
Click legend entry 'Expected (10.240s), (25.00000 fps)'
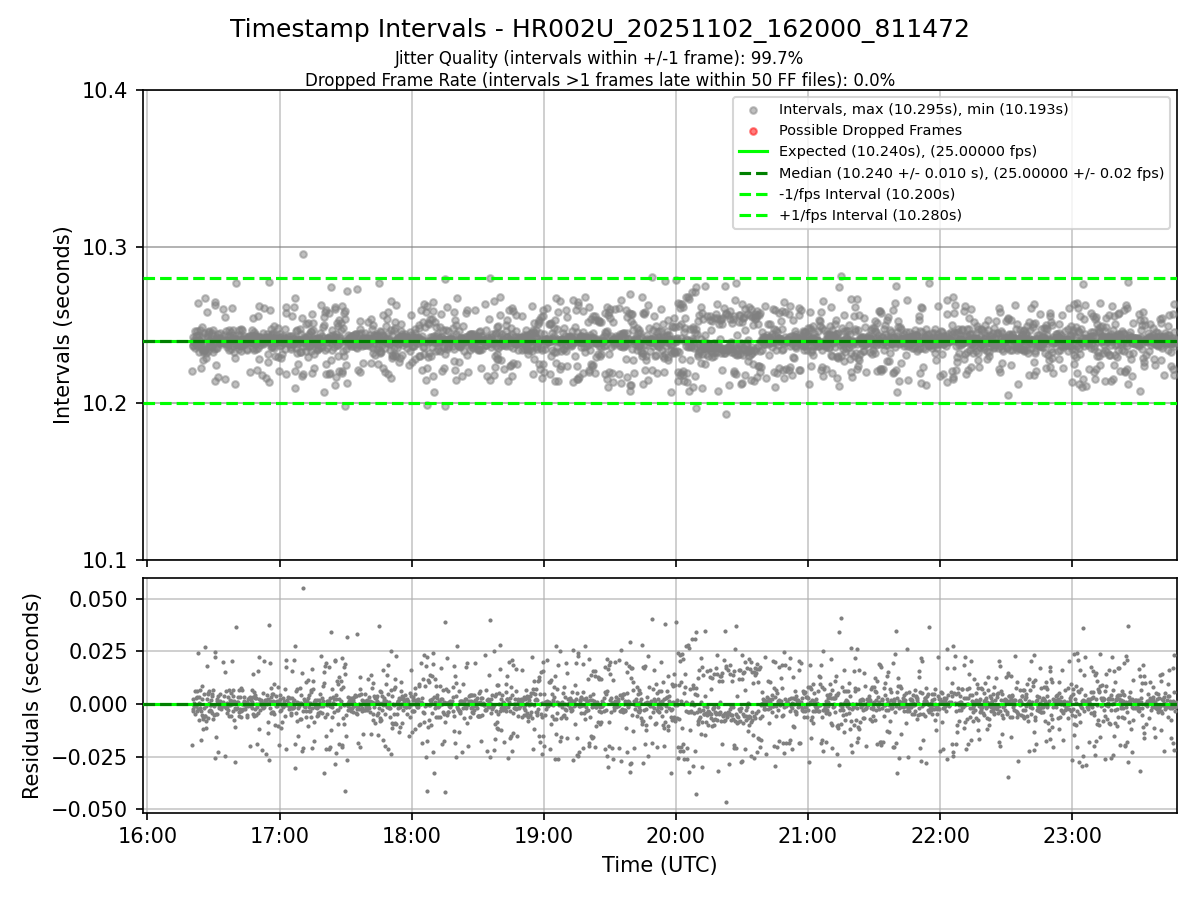tap(908, 151)
